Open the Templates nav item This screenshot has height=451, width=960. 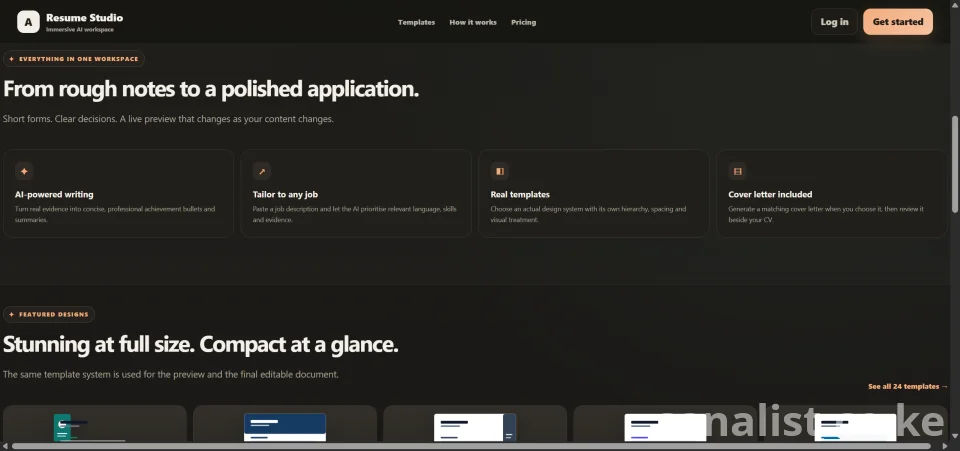[x=416, y=22]
